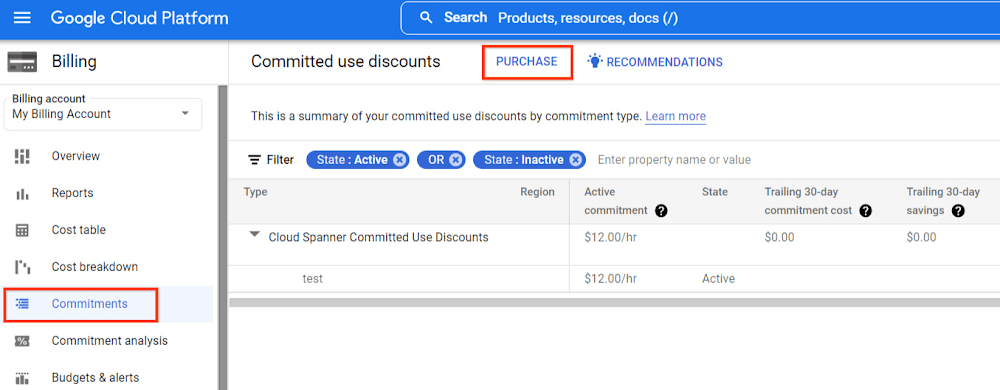This screenshot has width=1000, height=390.
Task: Click the Billing credit card icon
Action: coord(22,62)
